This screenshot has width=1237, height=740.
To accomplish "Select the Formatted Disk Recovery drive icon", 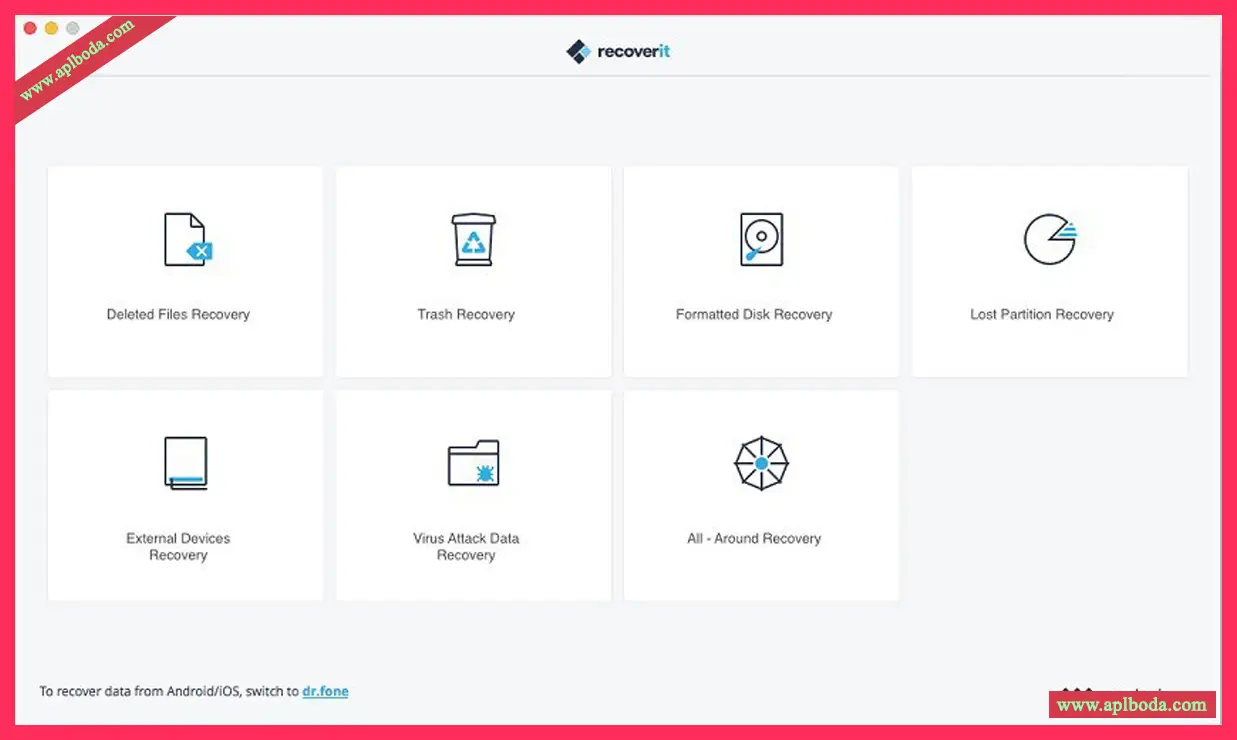I will point(761,240).
